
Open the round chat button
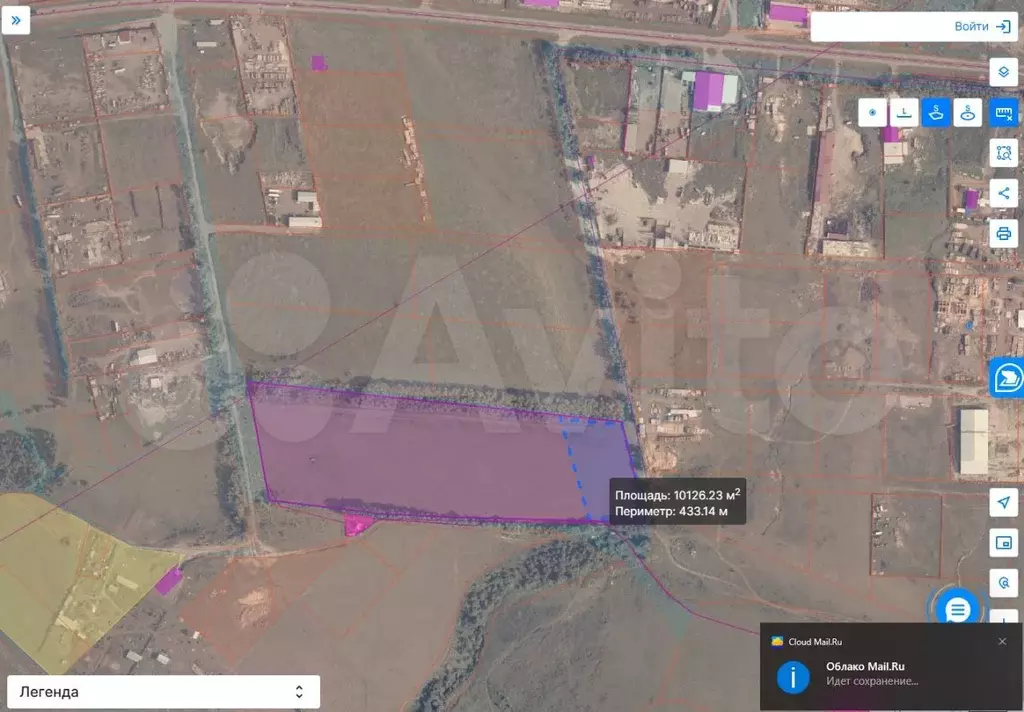pyautogui.click(x=957, y=609)
